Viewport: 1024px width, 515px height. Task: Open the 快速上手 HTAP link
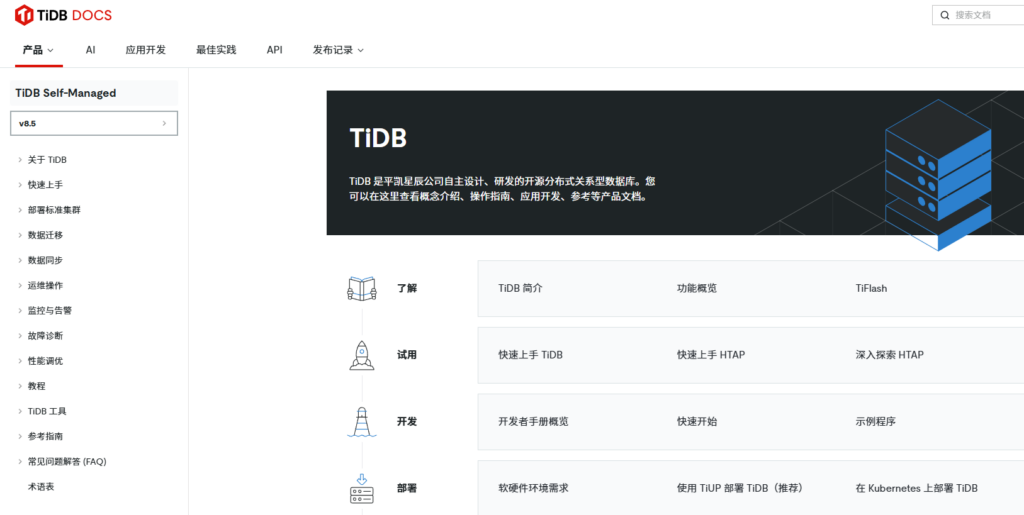tap(711, 355)
